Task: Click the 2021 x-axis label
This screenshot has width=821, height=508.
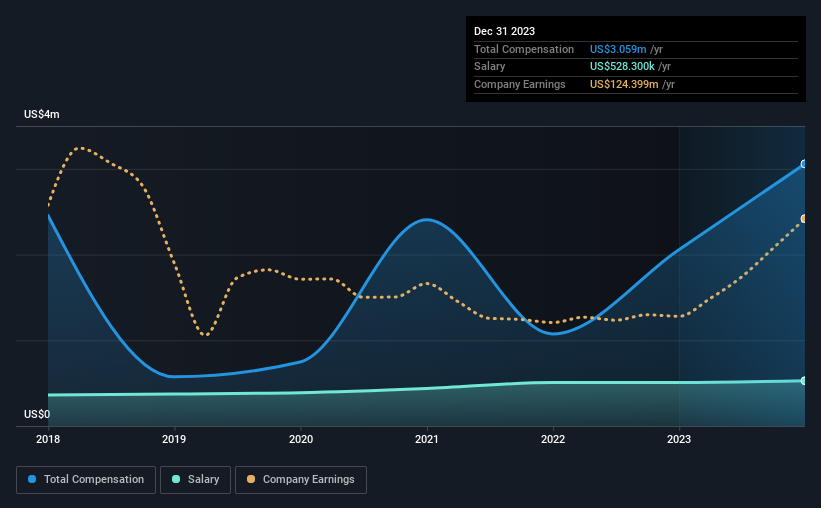Action: tap(427, 439)
